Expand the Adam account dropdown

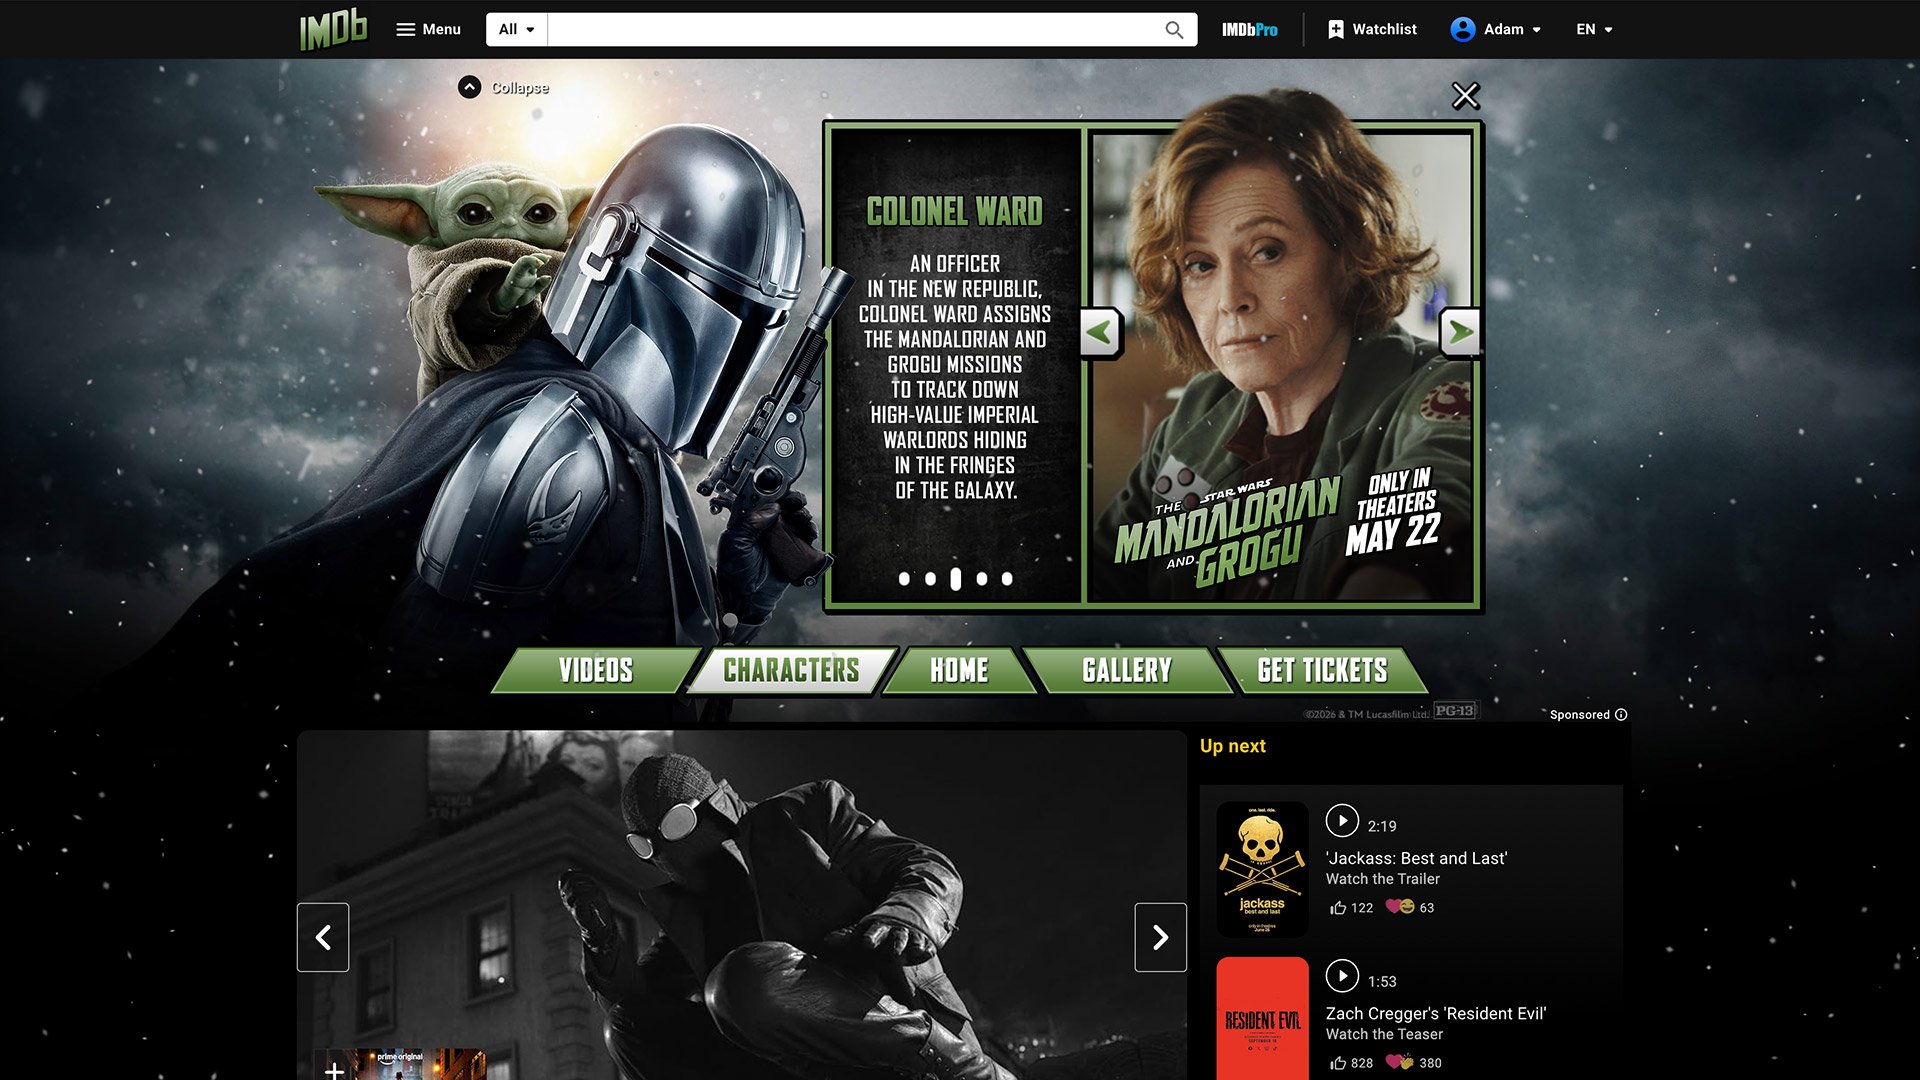pyautogui.click(x=1495, y=29)
